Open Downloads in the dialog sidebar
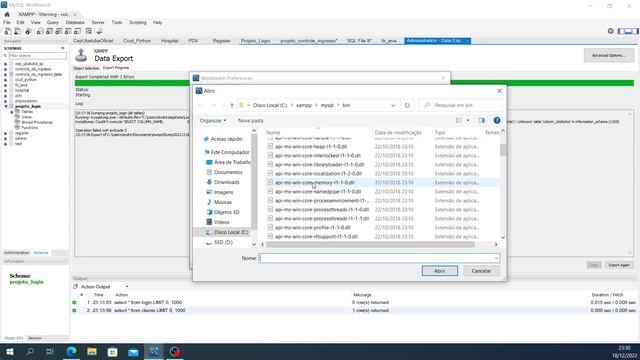Viewport: 640px width, 360px height. 227,182
